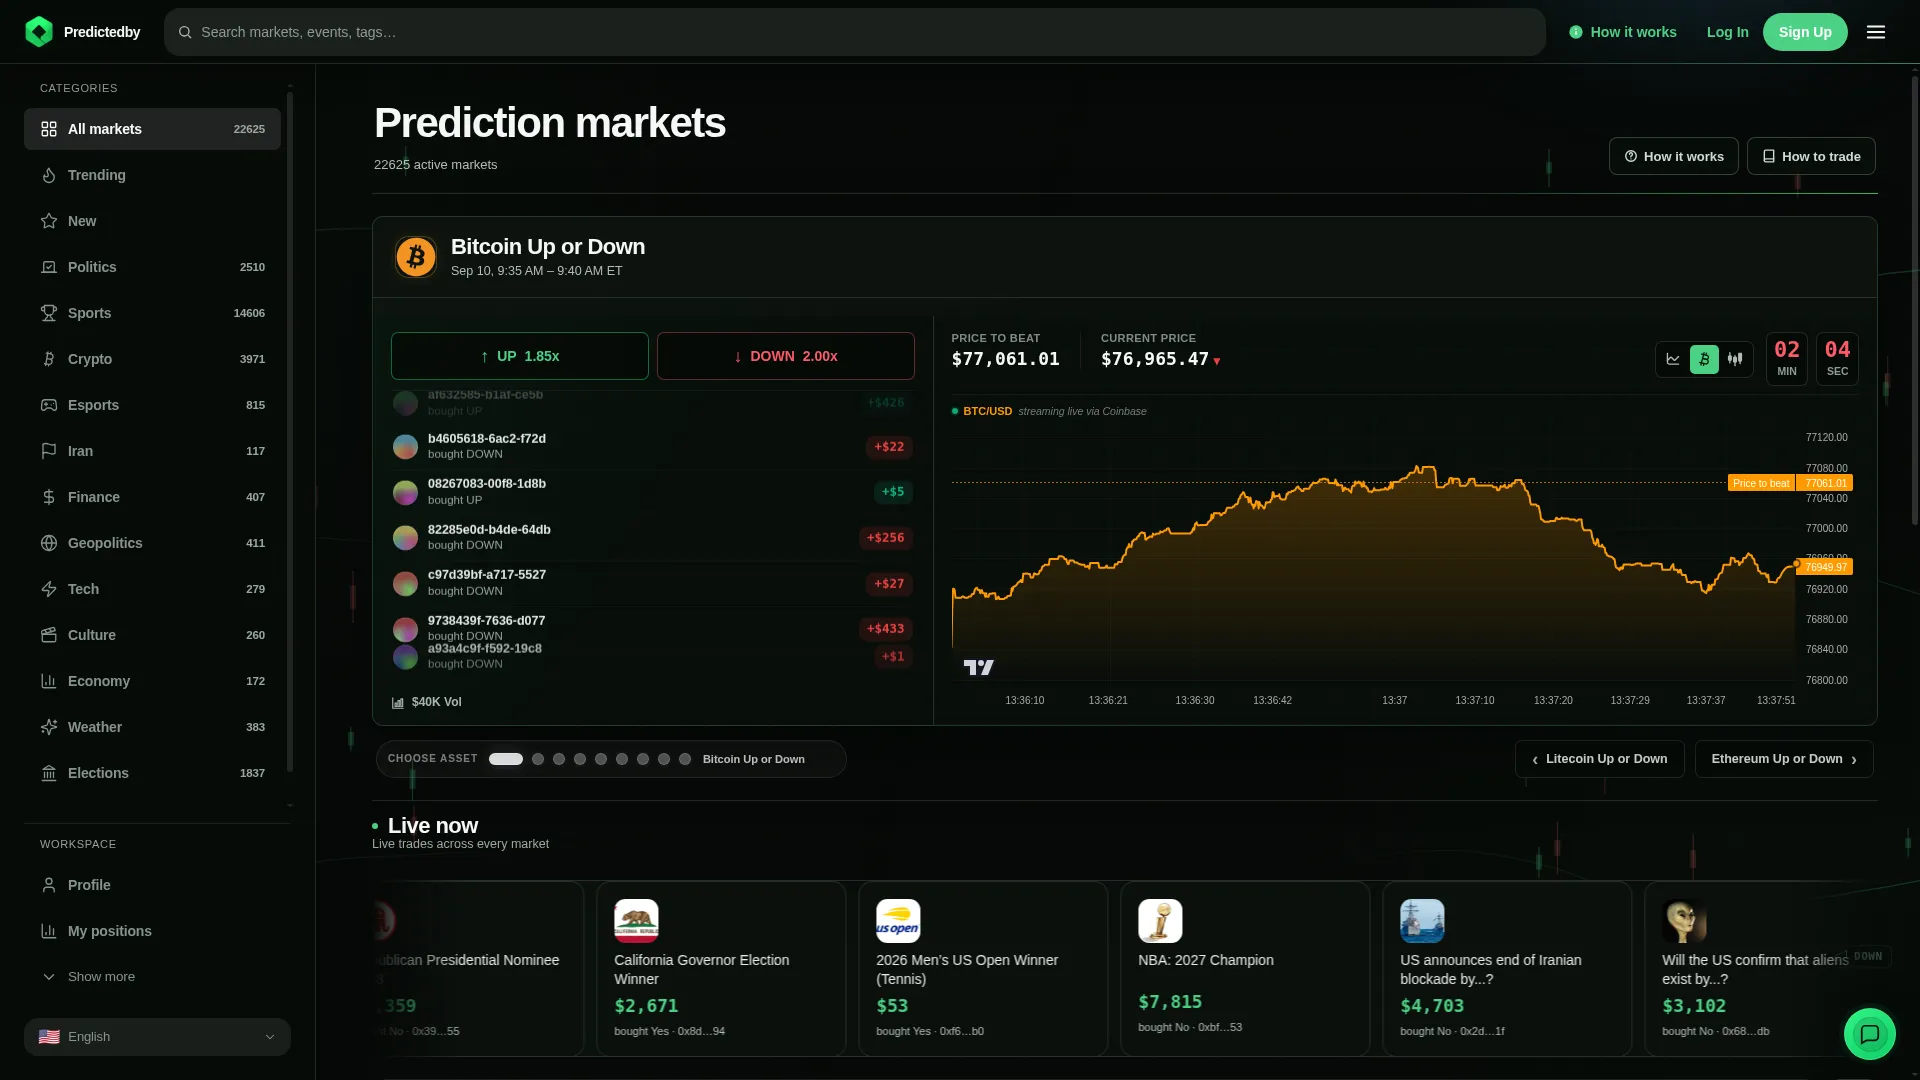Select the Bitcoin chart mode icon
Viewport: 1920px width, 1080px height.
click(x=1704, y=359)
